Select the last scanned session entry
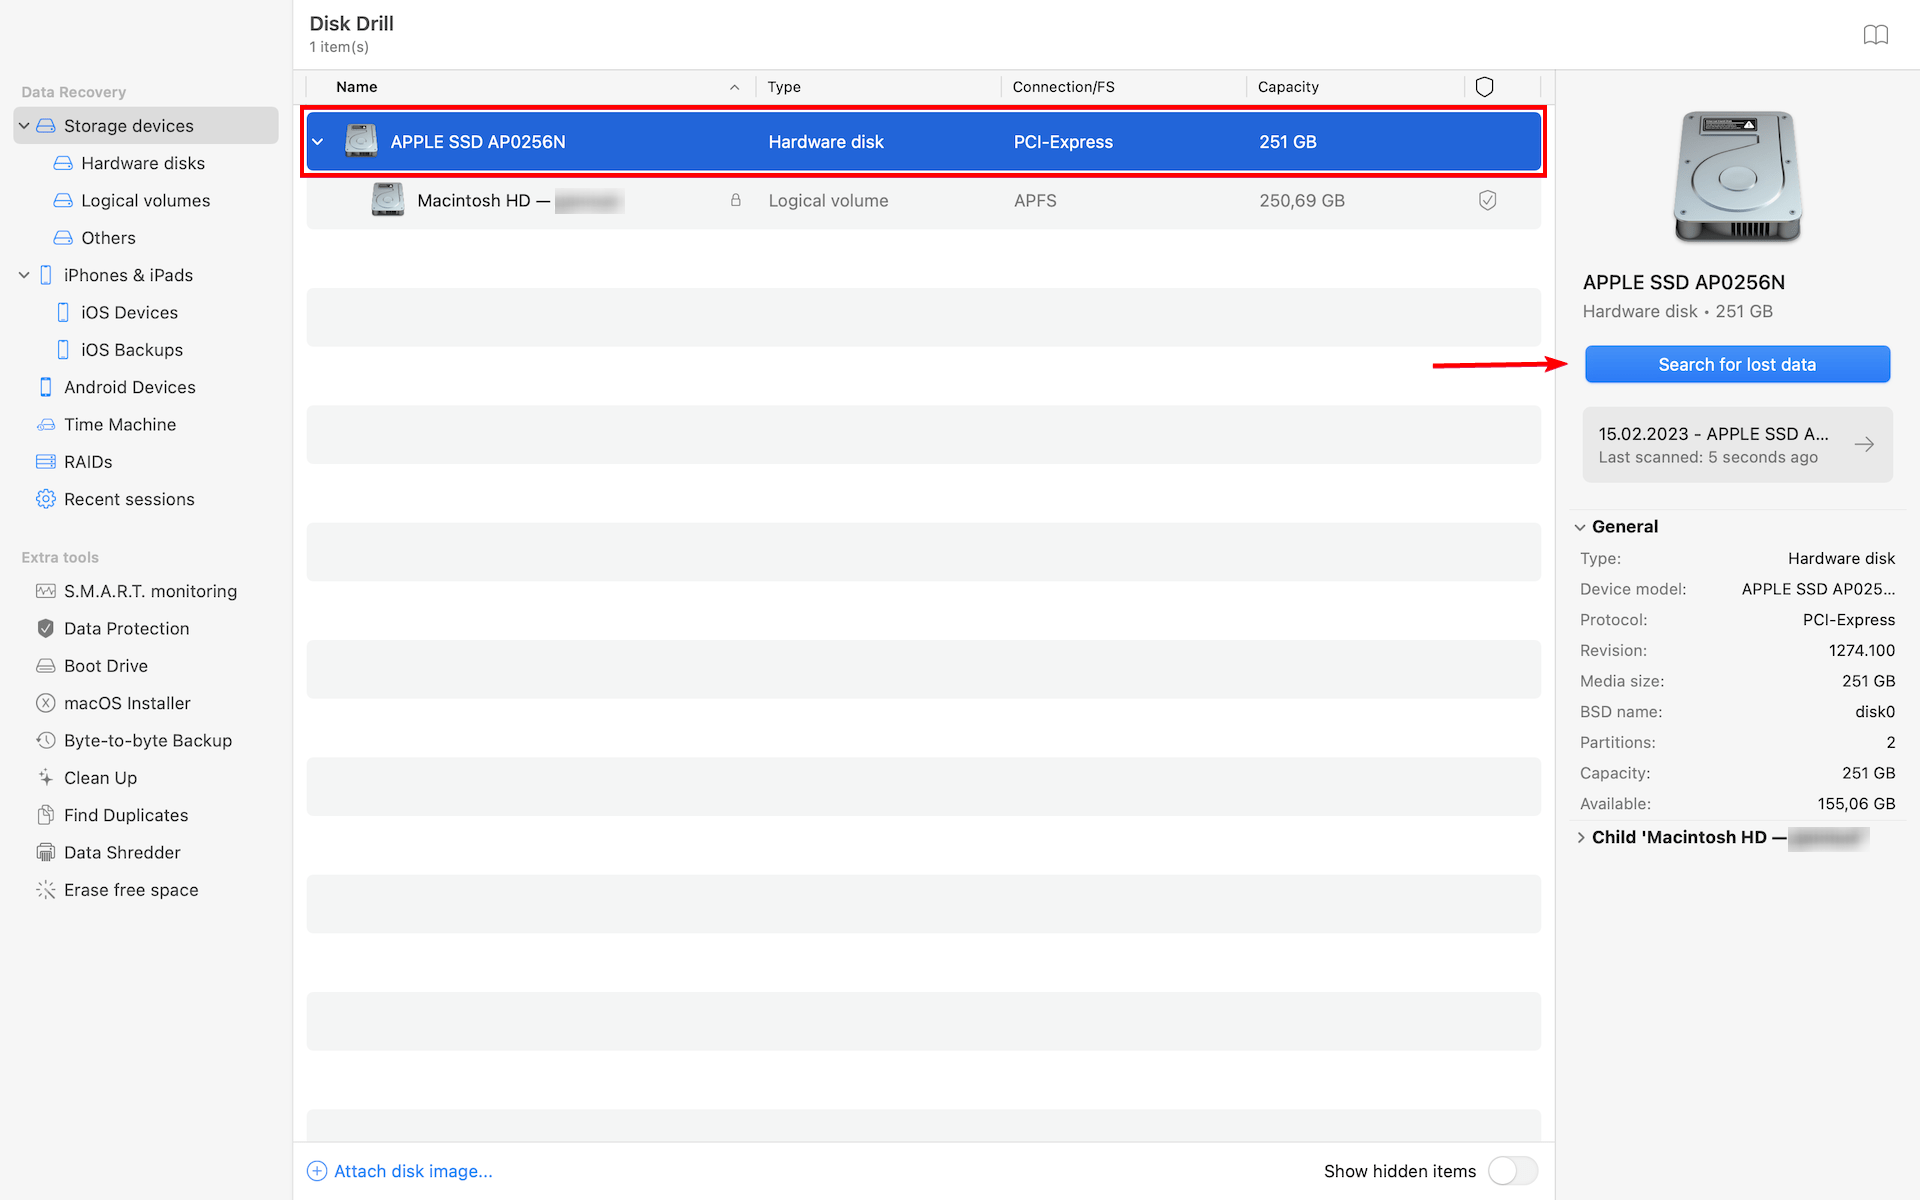This screenshot has width=1920, height=1200. [x=1735, y=444]
